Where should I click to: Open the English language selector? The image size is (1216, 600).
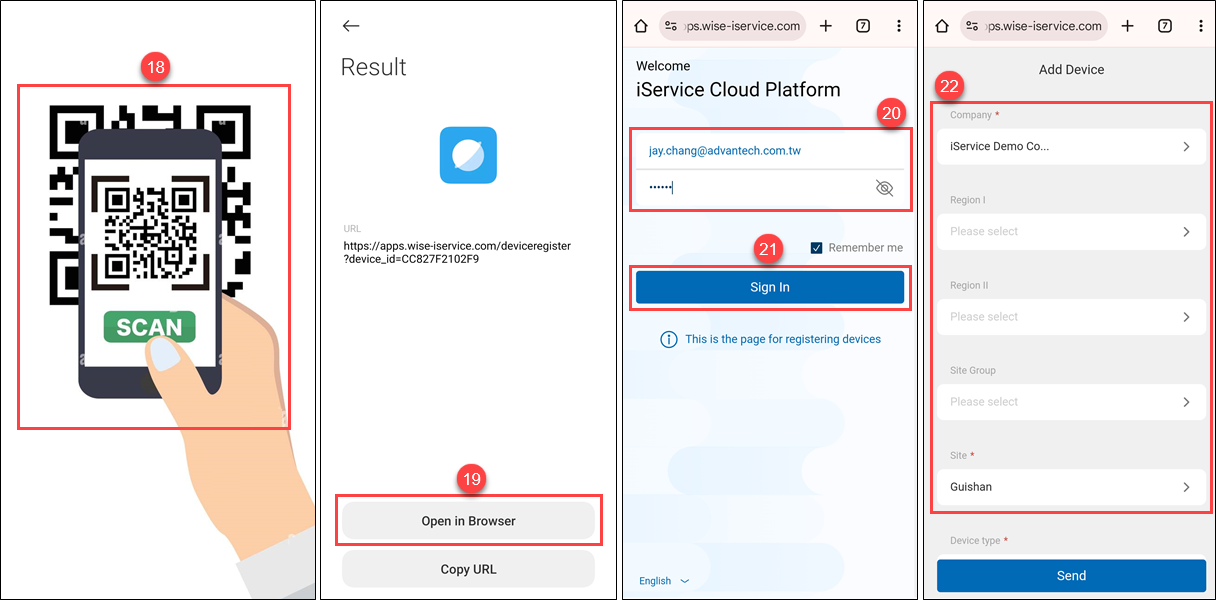coord(664,581)
